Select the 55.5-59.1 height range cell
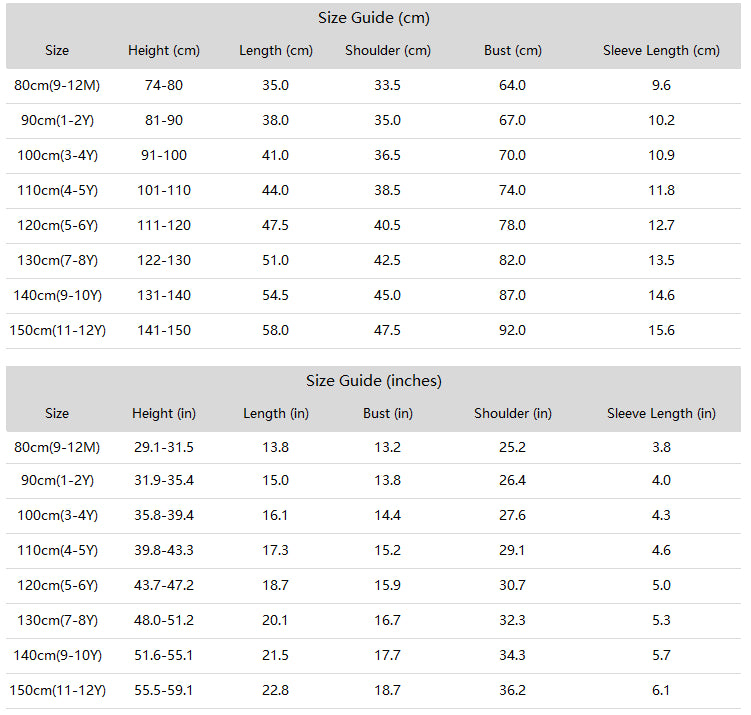Viewport: 751px width, 715px height. [164, 691]
